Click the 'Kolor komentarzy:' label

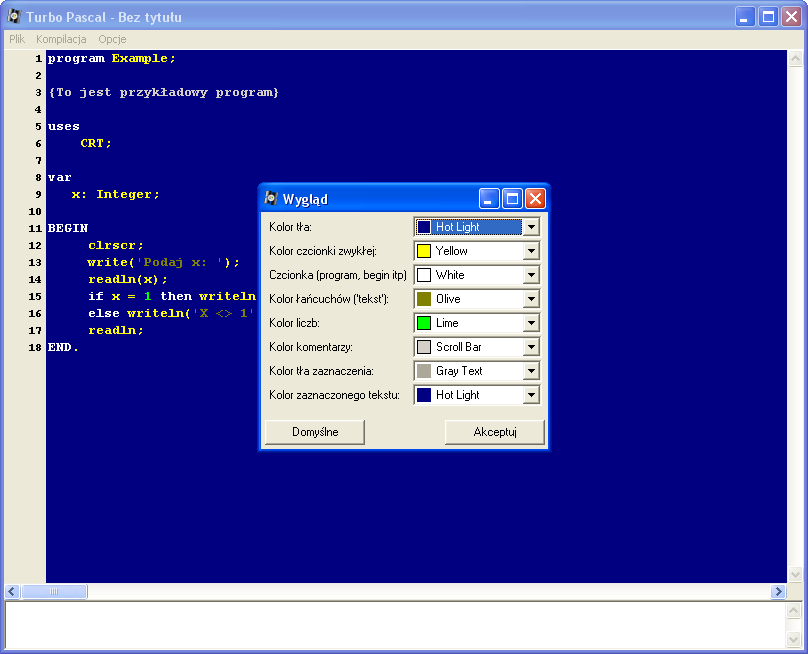click(x=311, y=347)
